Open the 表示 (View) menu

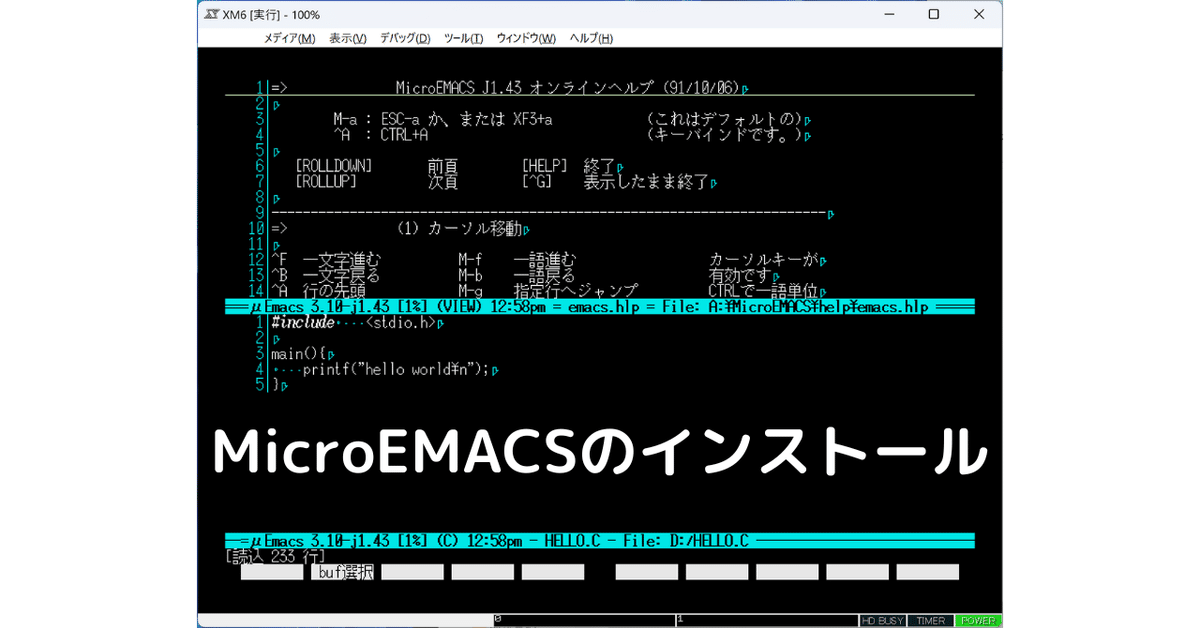pos(347,37)
